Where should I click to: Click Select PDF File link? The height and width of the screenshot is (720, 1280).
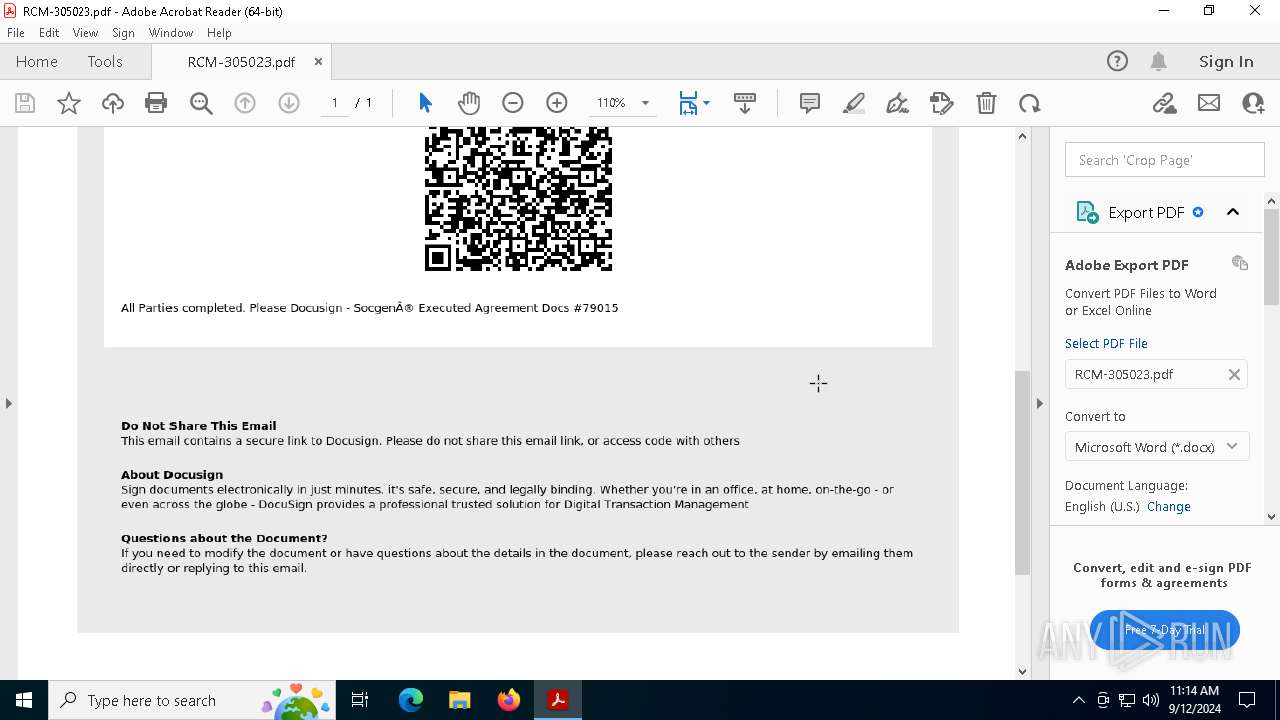(1106, 343)
